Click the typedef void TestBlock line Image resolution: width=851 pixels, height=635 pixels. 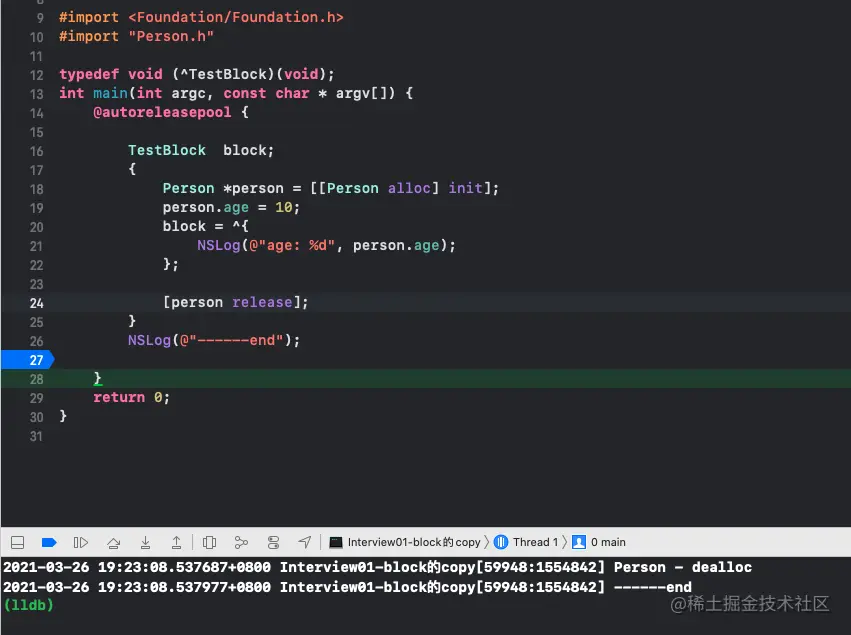pos(196,74)
